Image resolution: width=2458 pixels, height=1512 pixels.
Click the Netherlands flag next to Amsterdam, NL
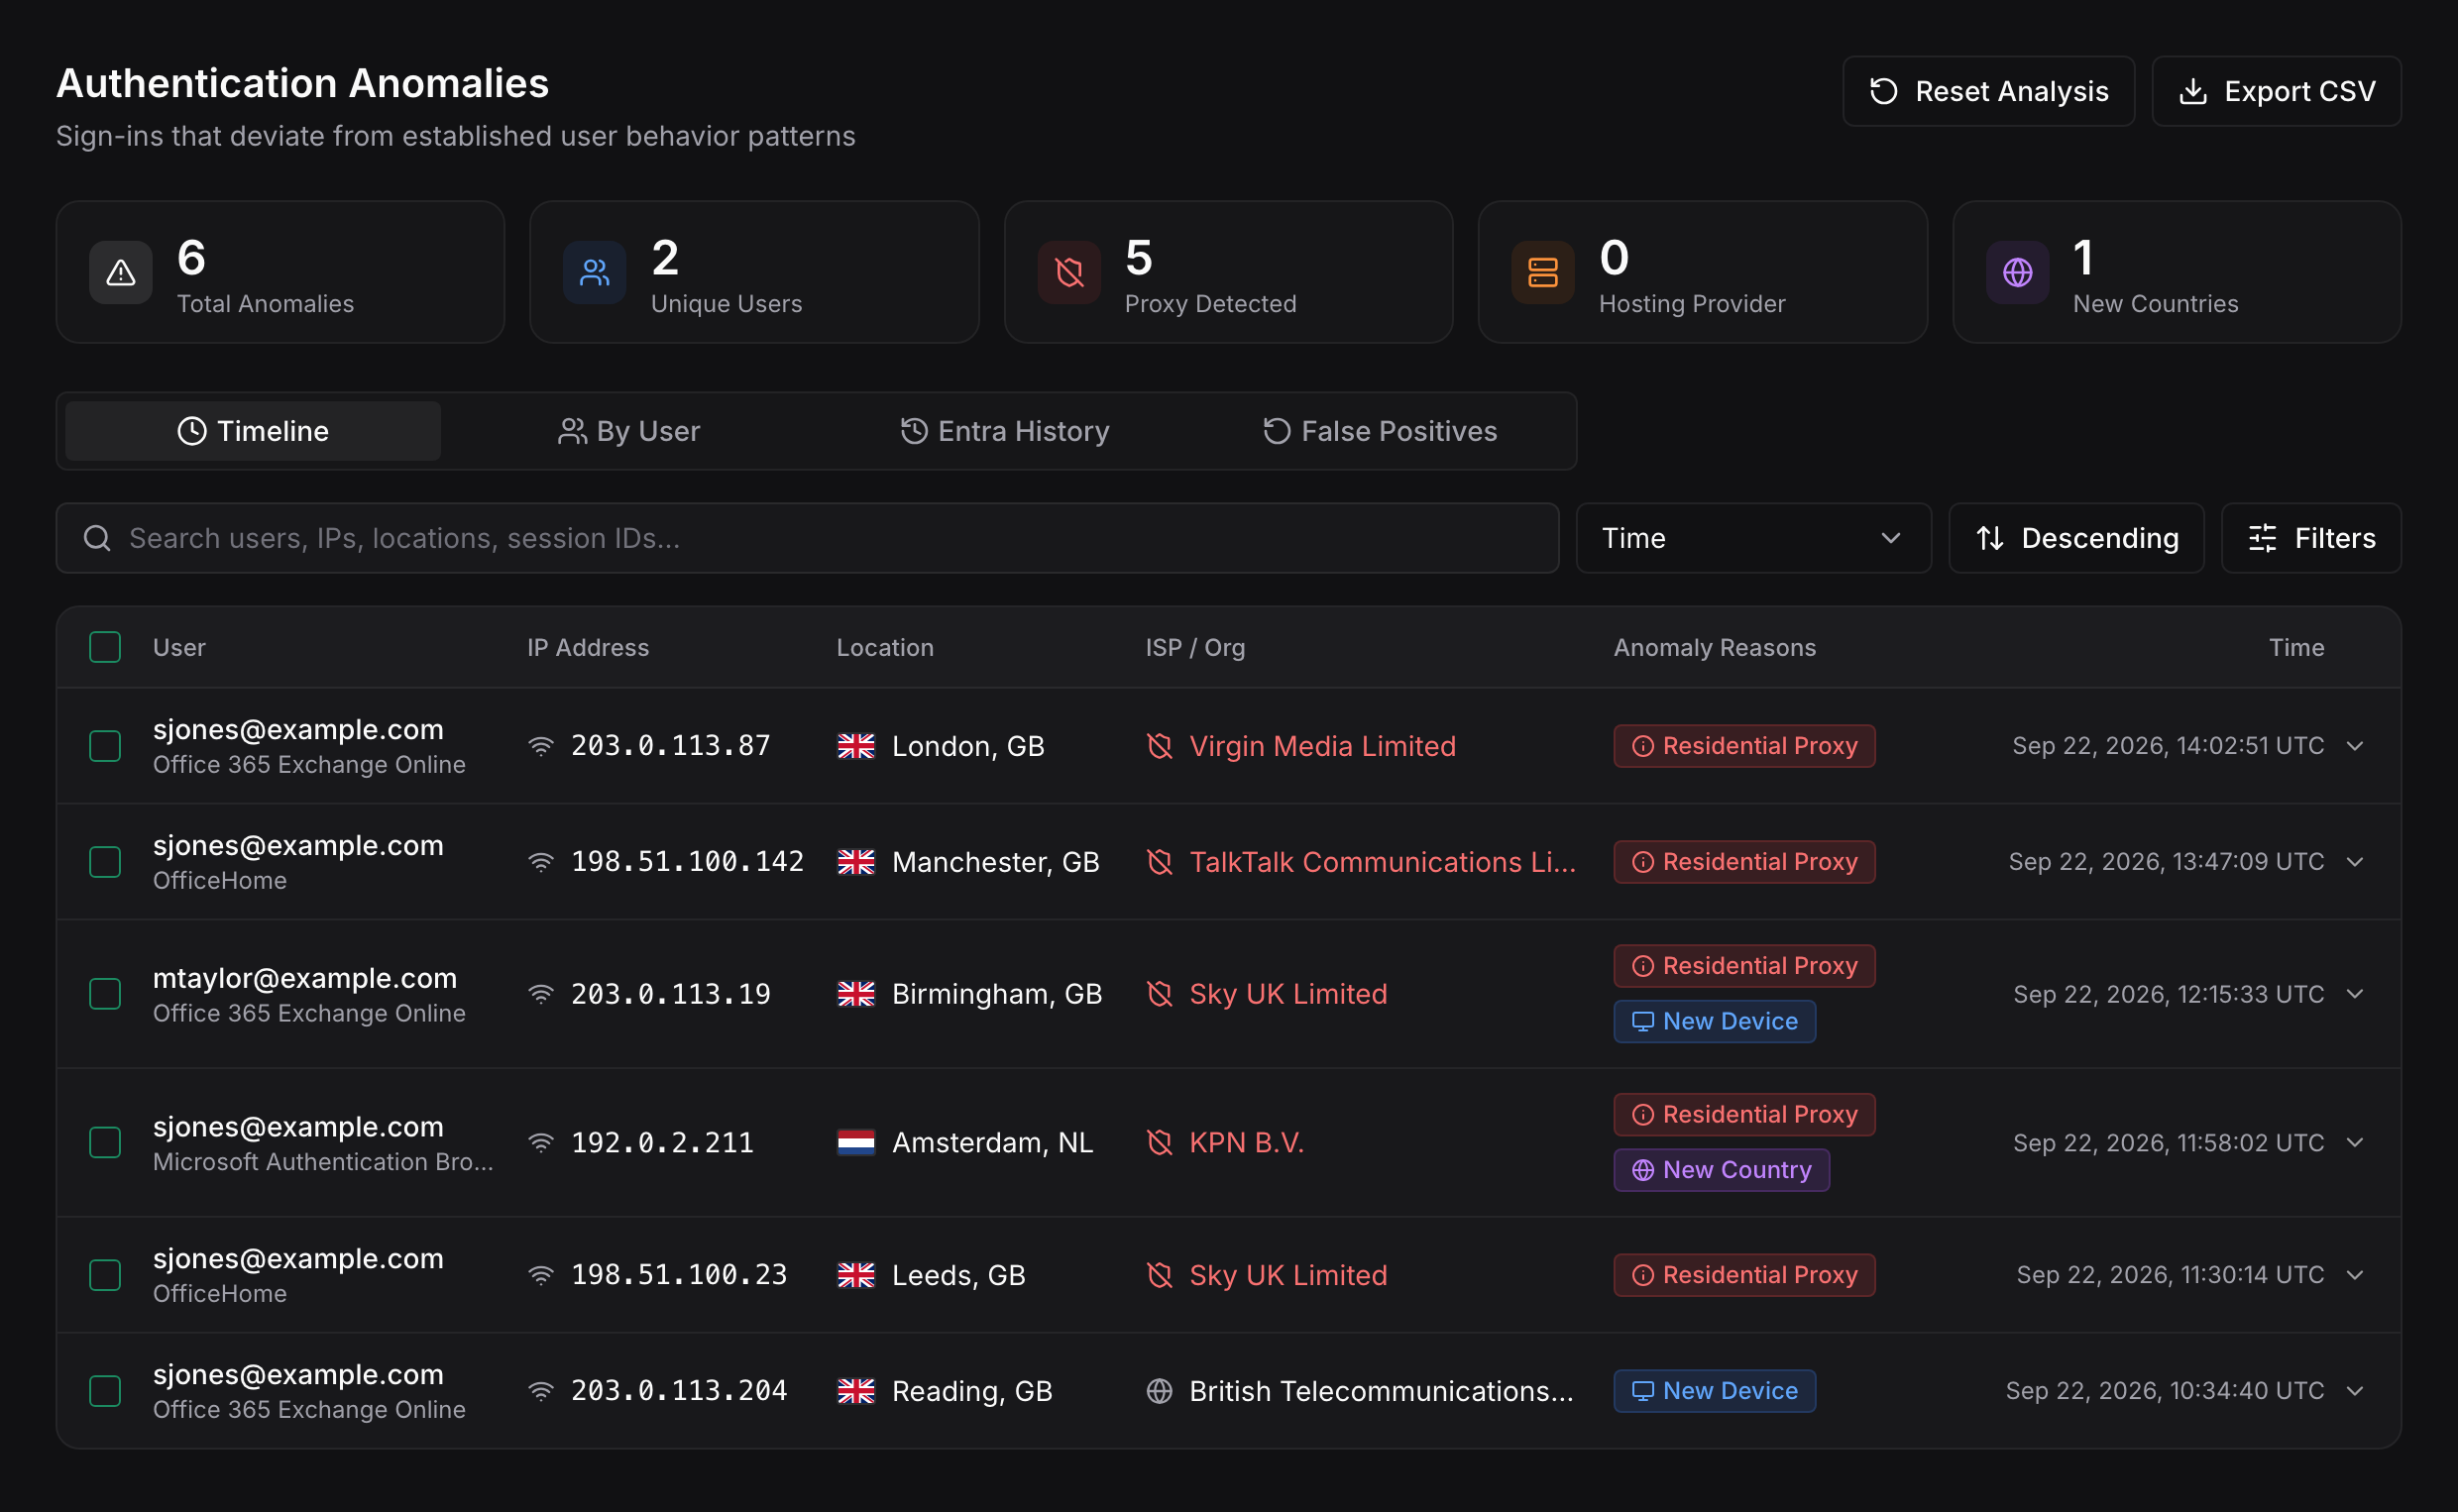click(x=856, y=1142)
